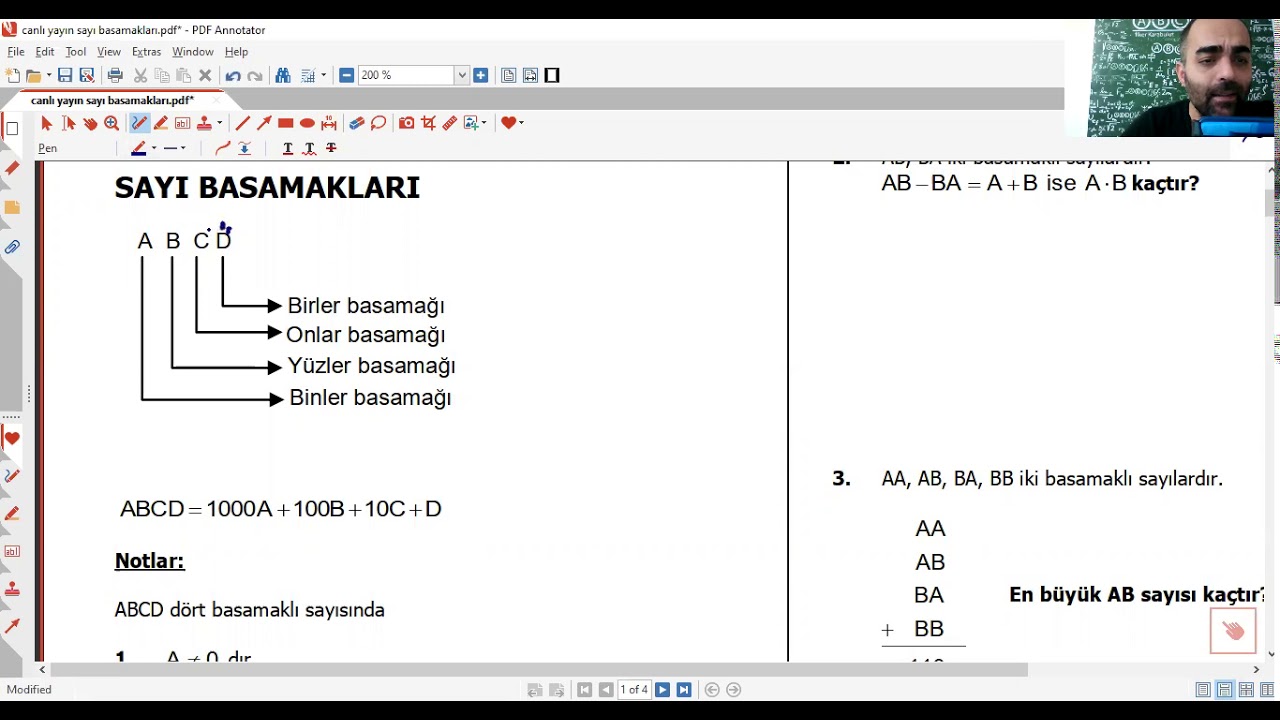
Task: Expand the dropdown arrow beside the grid icon
Action: tap(323, 76)
